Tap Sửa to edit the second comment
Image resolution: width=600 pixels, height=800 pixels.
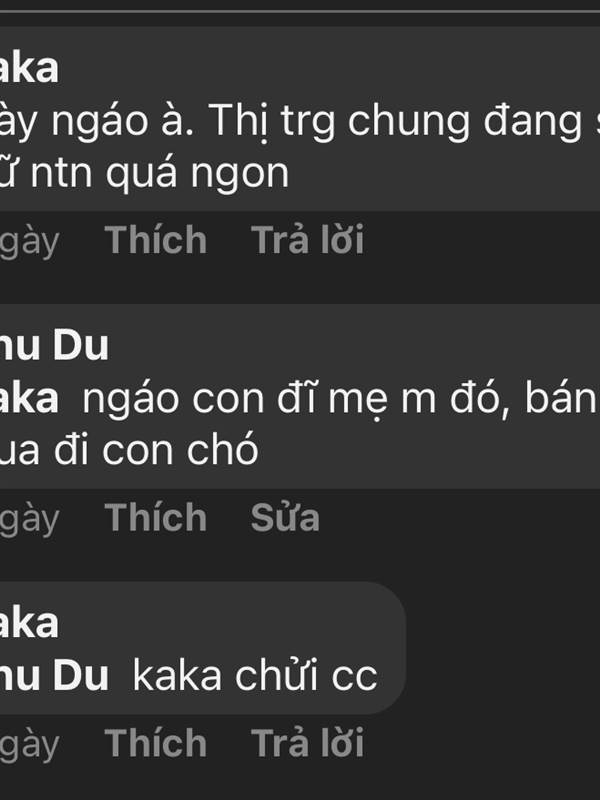[285, 517]
